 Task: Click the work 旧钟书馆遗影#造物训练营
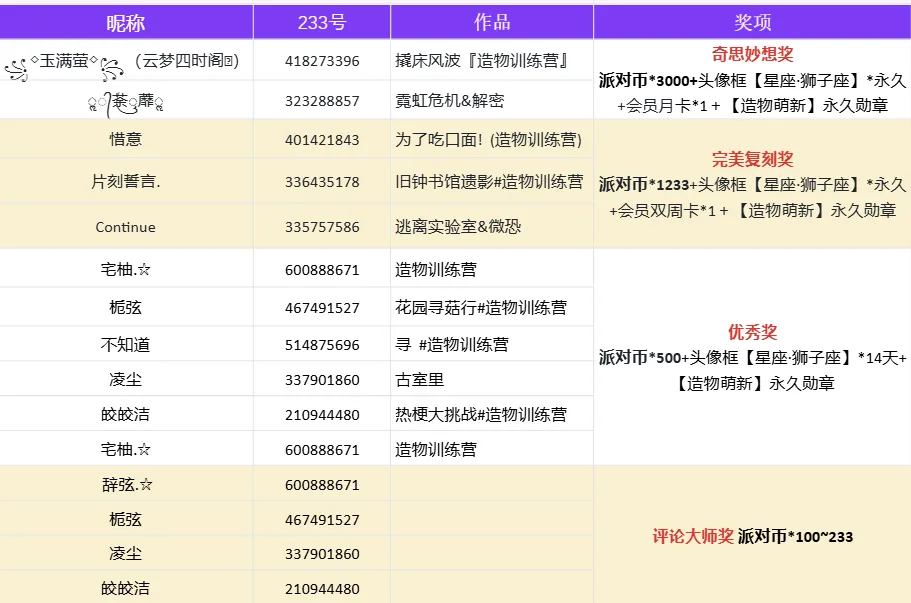pyautogui.click(x=489, y=182)
